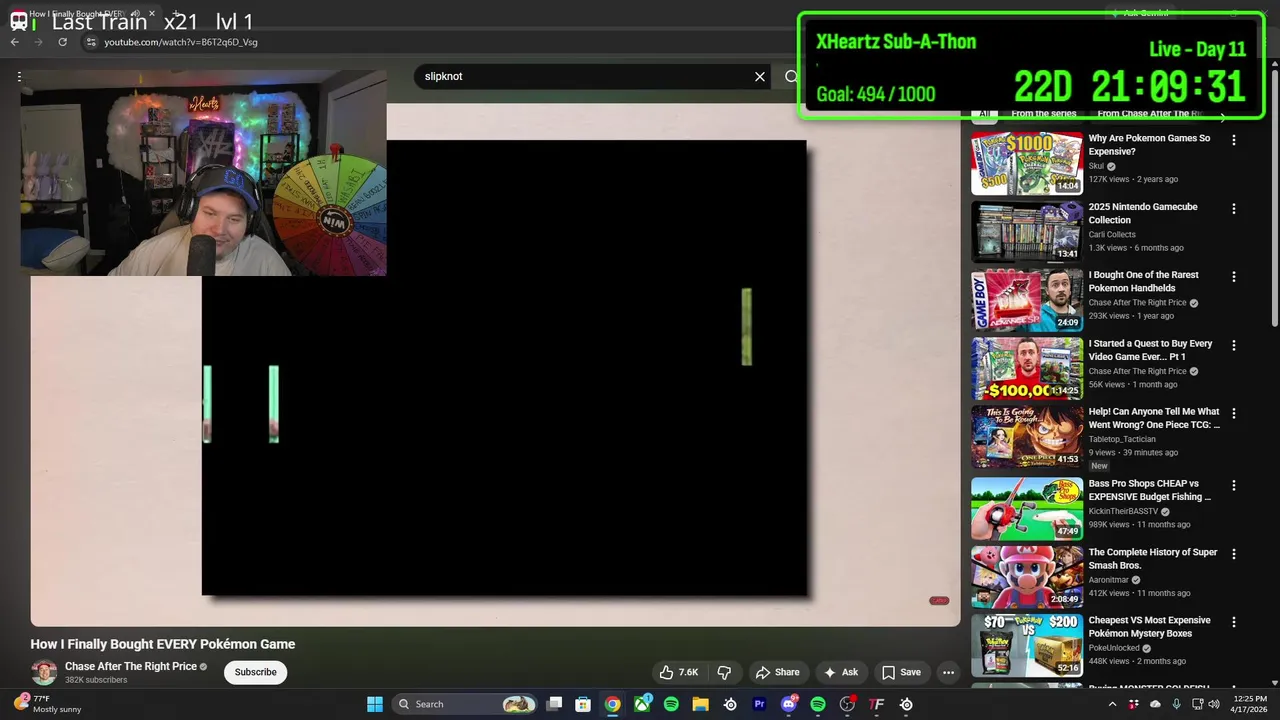Open Task View from the taskbar
The width and height of the screenshot is (1280, 720).
pos(555,704)
